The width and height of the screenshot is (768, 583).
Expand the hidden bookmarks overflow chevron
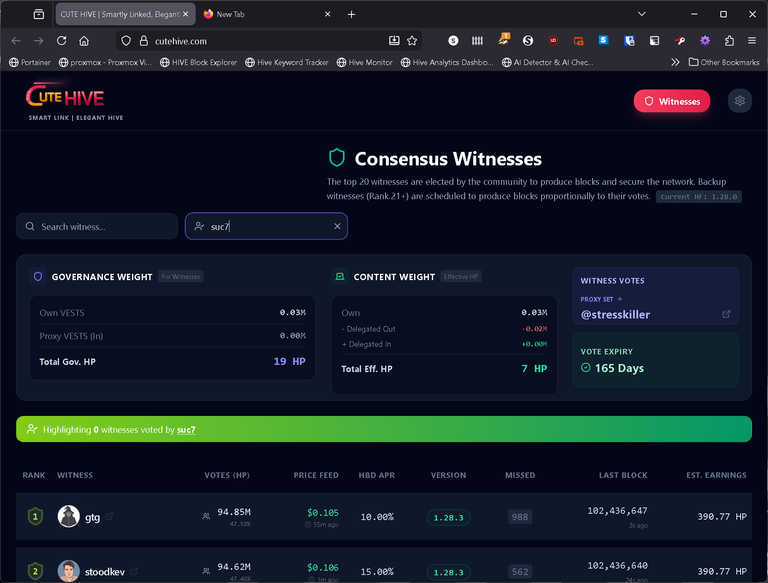point(676,62)
